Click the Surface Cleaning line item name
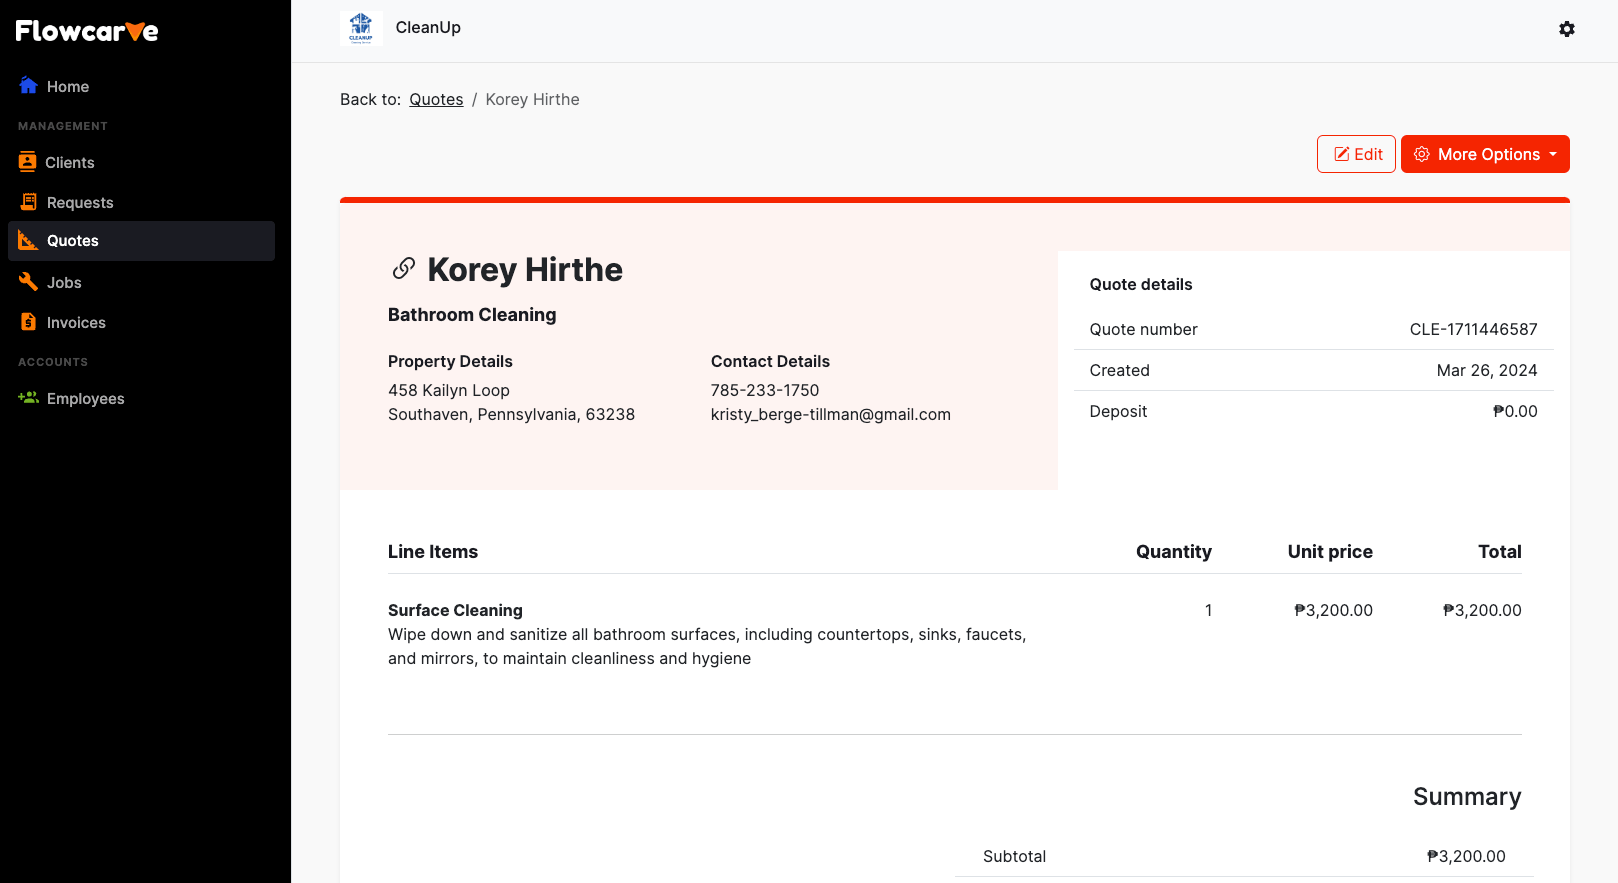The width and height of the screenshot is (1618, 883). [455, 610]
